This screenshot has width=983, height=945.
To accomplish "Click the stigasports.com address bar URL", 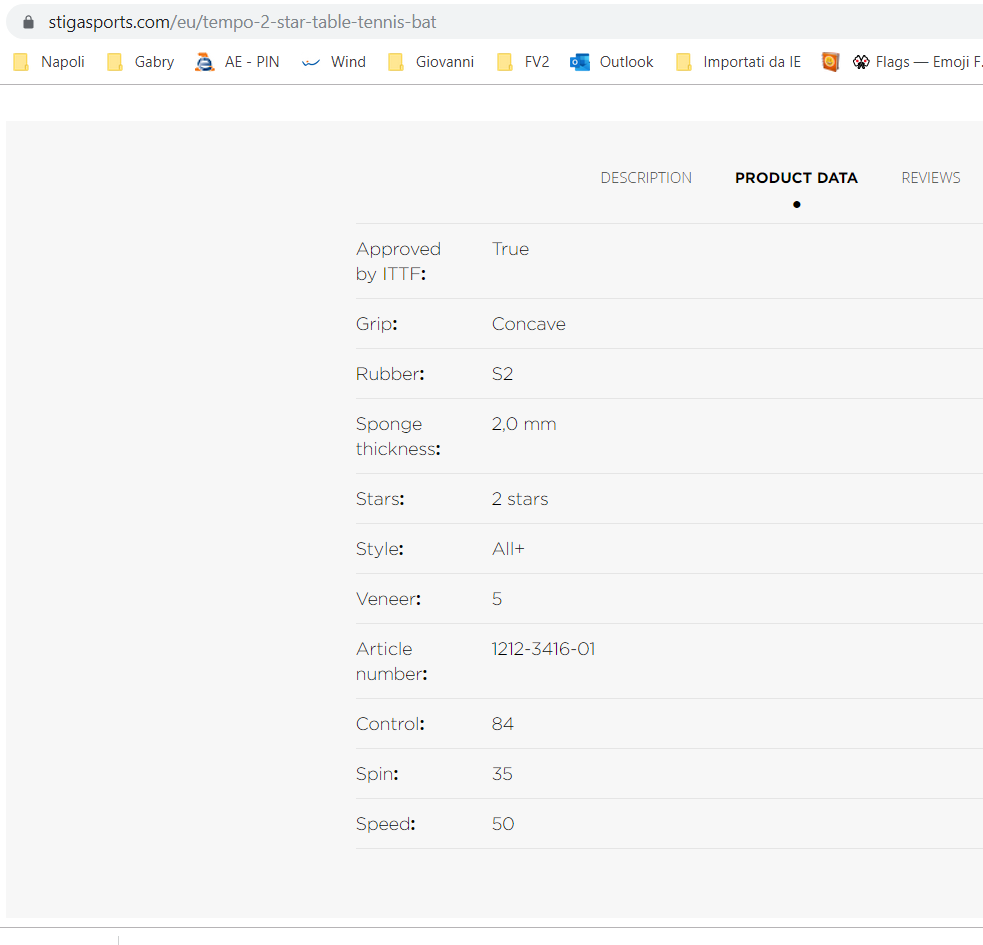I will 242,22.
